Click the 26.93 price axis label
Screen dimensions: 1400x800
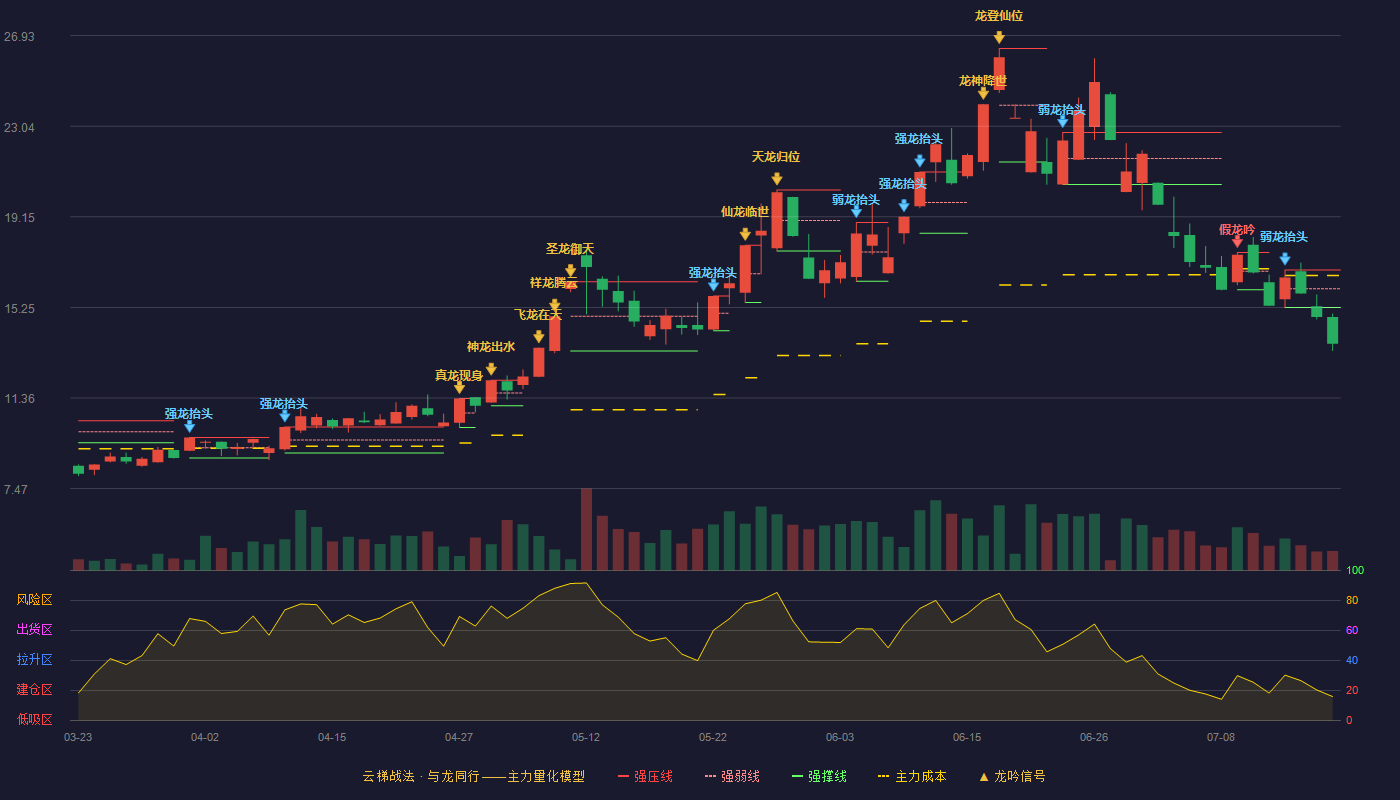[20, 37]
